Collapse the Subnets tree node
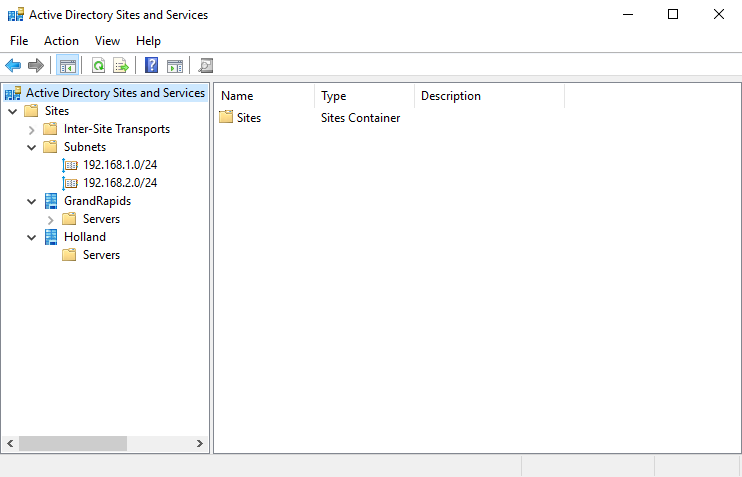 pos(32,147)
